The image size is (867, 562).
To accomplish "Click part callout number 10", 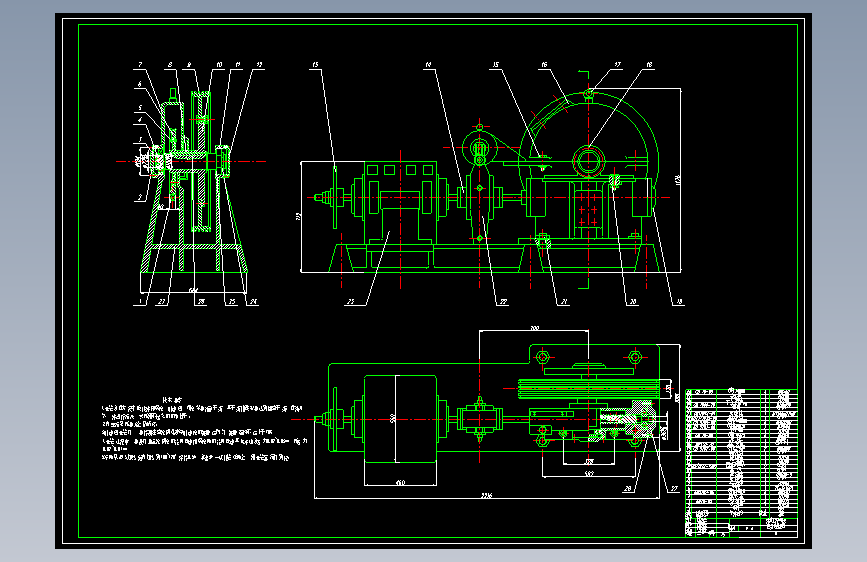I will coord(219,65).
